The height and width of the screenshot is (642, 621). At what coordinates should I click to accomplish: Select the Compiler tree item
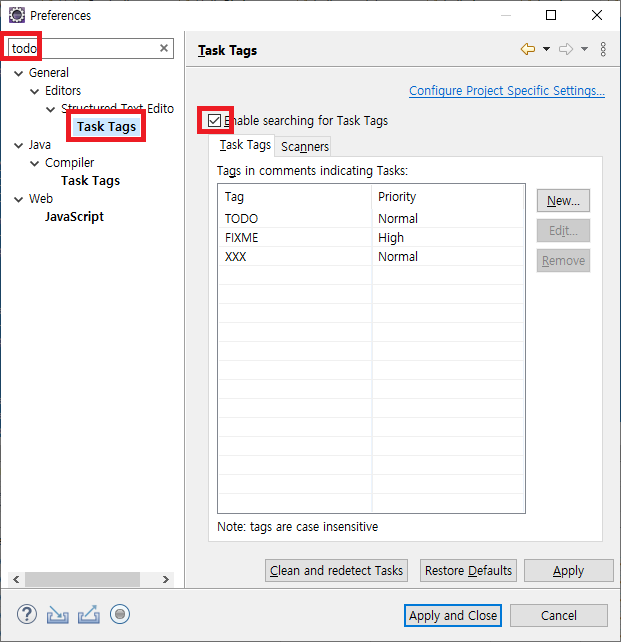tap(70, 163)
